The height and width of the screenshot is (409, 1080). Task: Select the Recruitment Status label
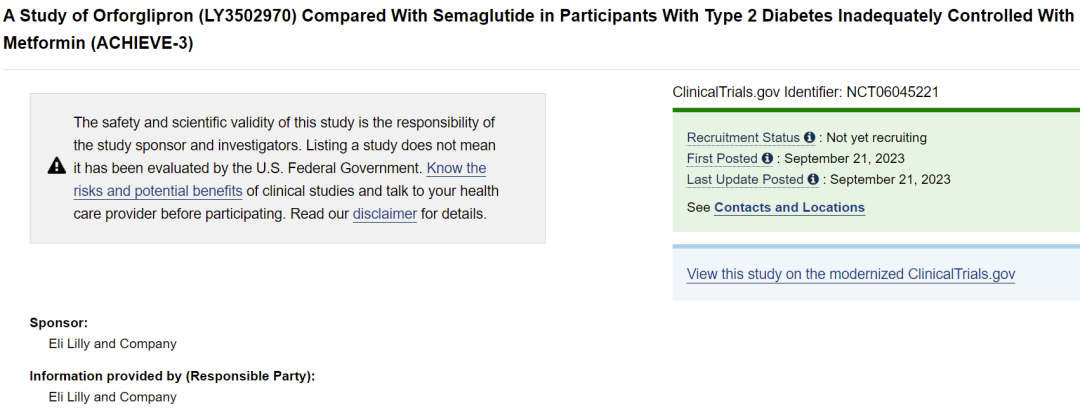coord(743,138)
